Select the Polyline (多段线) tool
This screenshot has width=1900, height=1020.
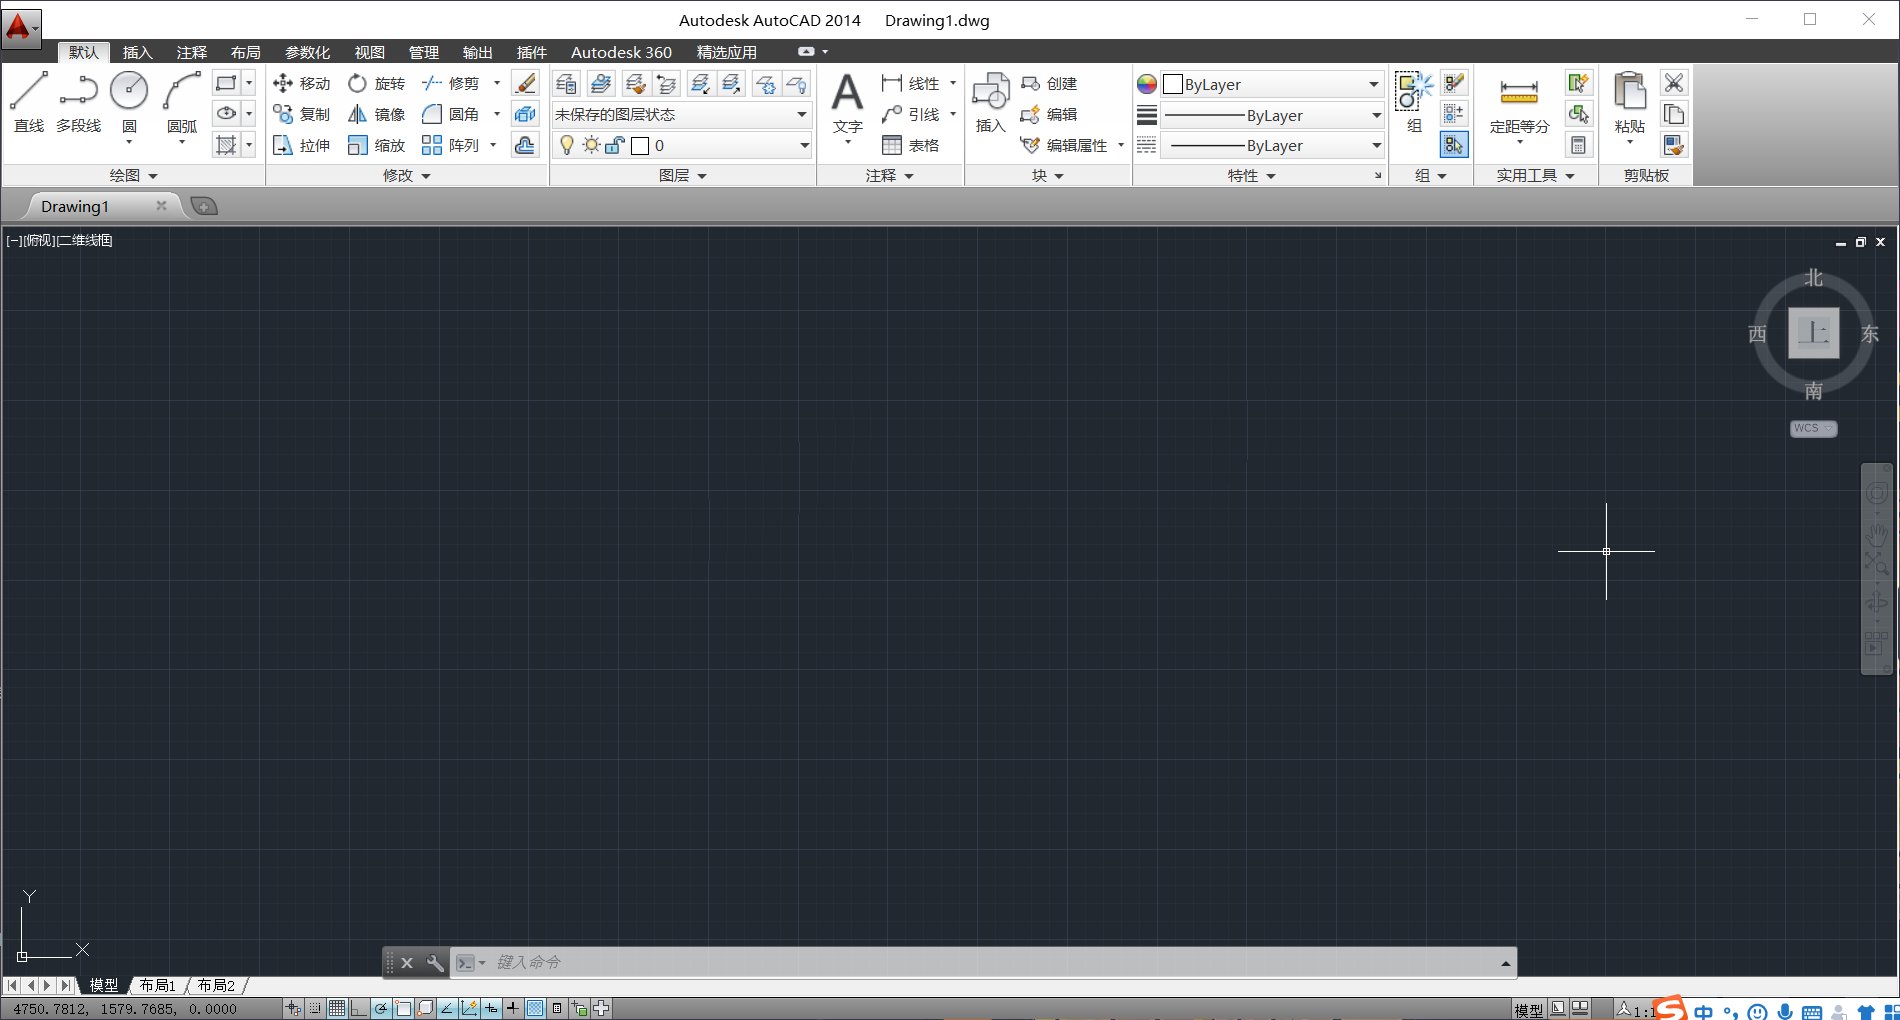click(x=78, y=102)
